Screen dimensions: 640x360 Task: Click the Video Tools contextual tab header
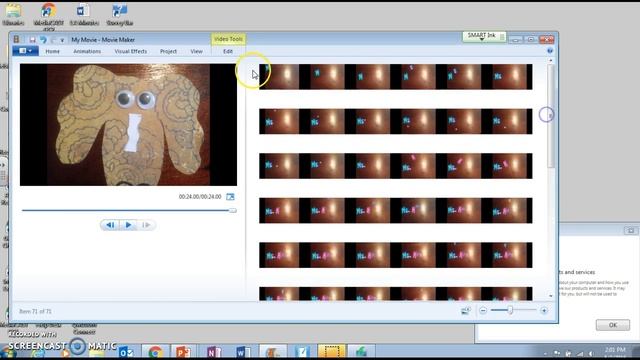(228, 39)
